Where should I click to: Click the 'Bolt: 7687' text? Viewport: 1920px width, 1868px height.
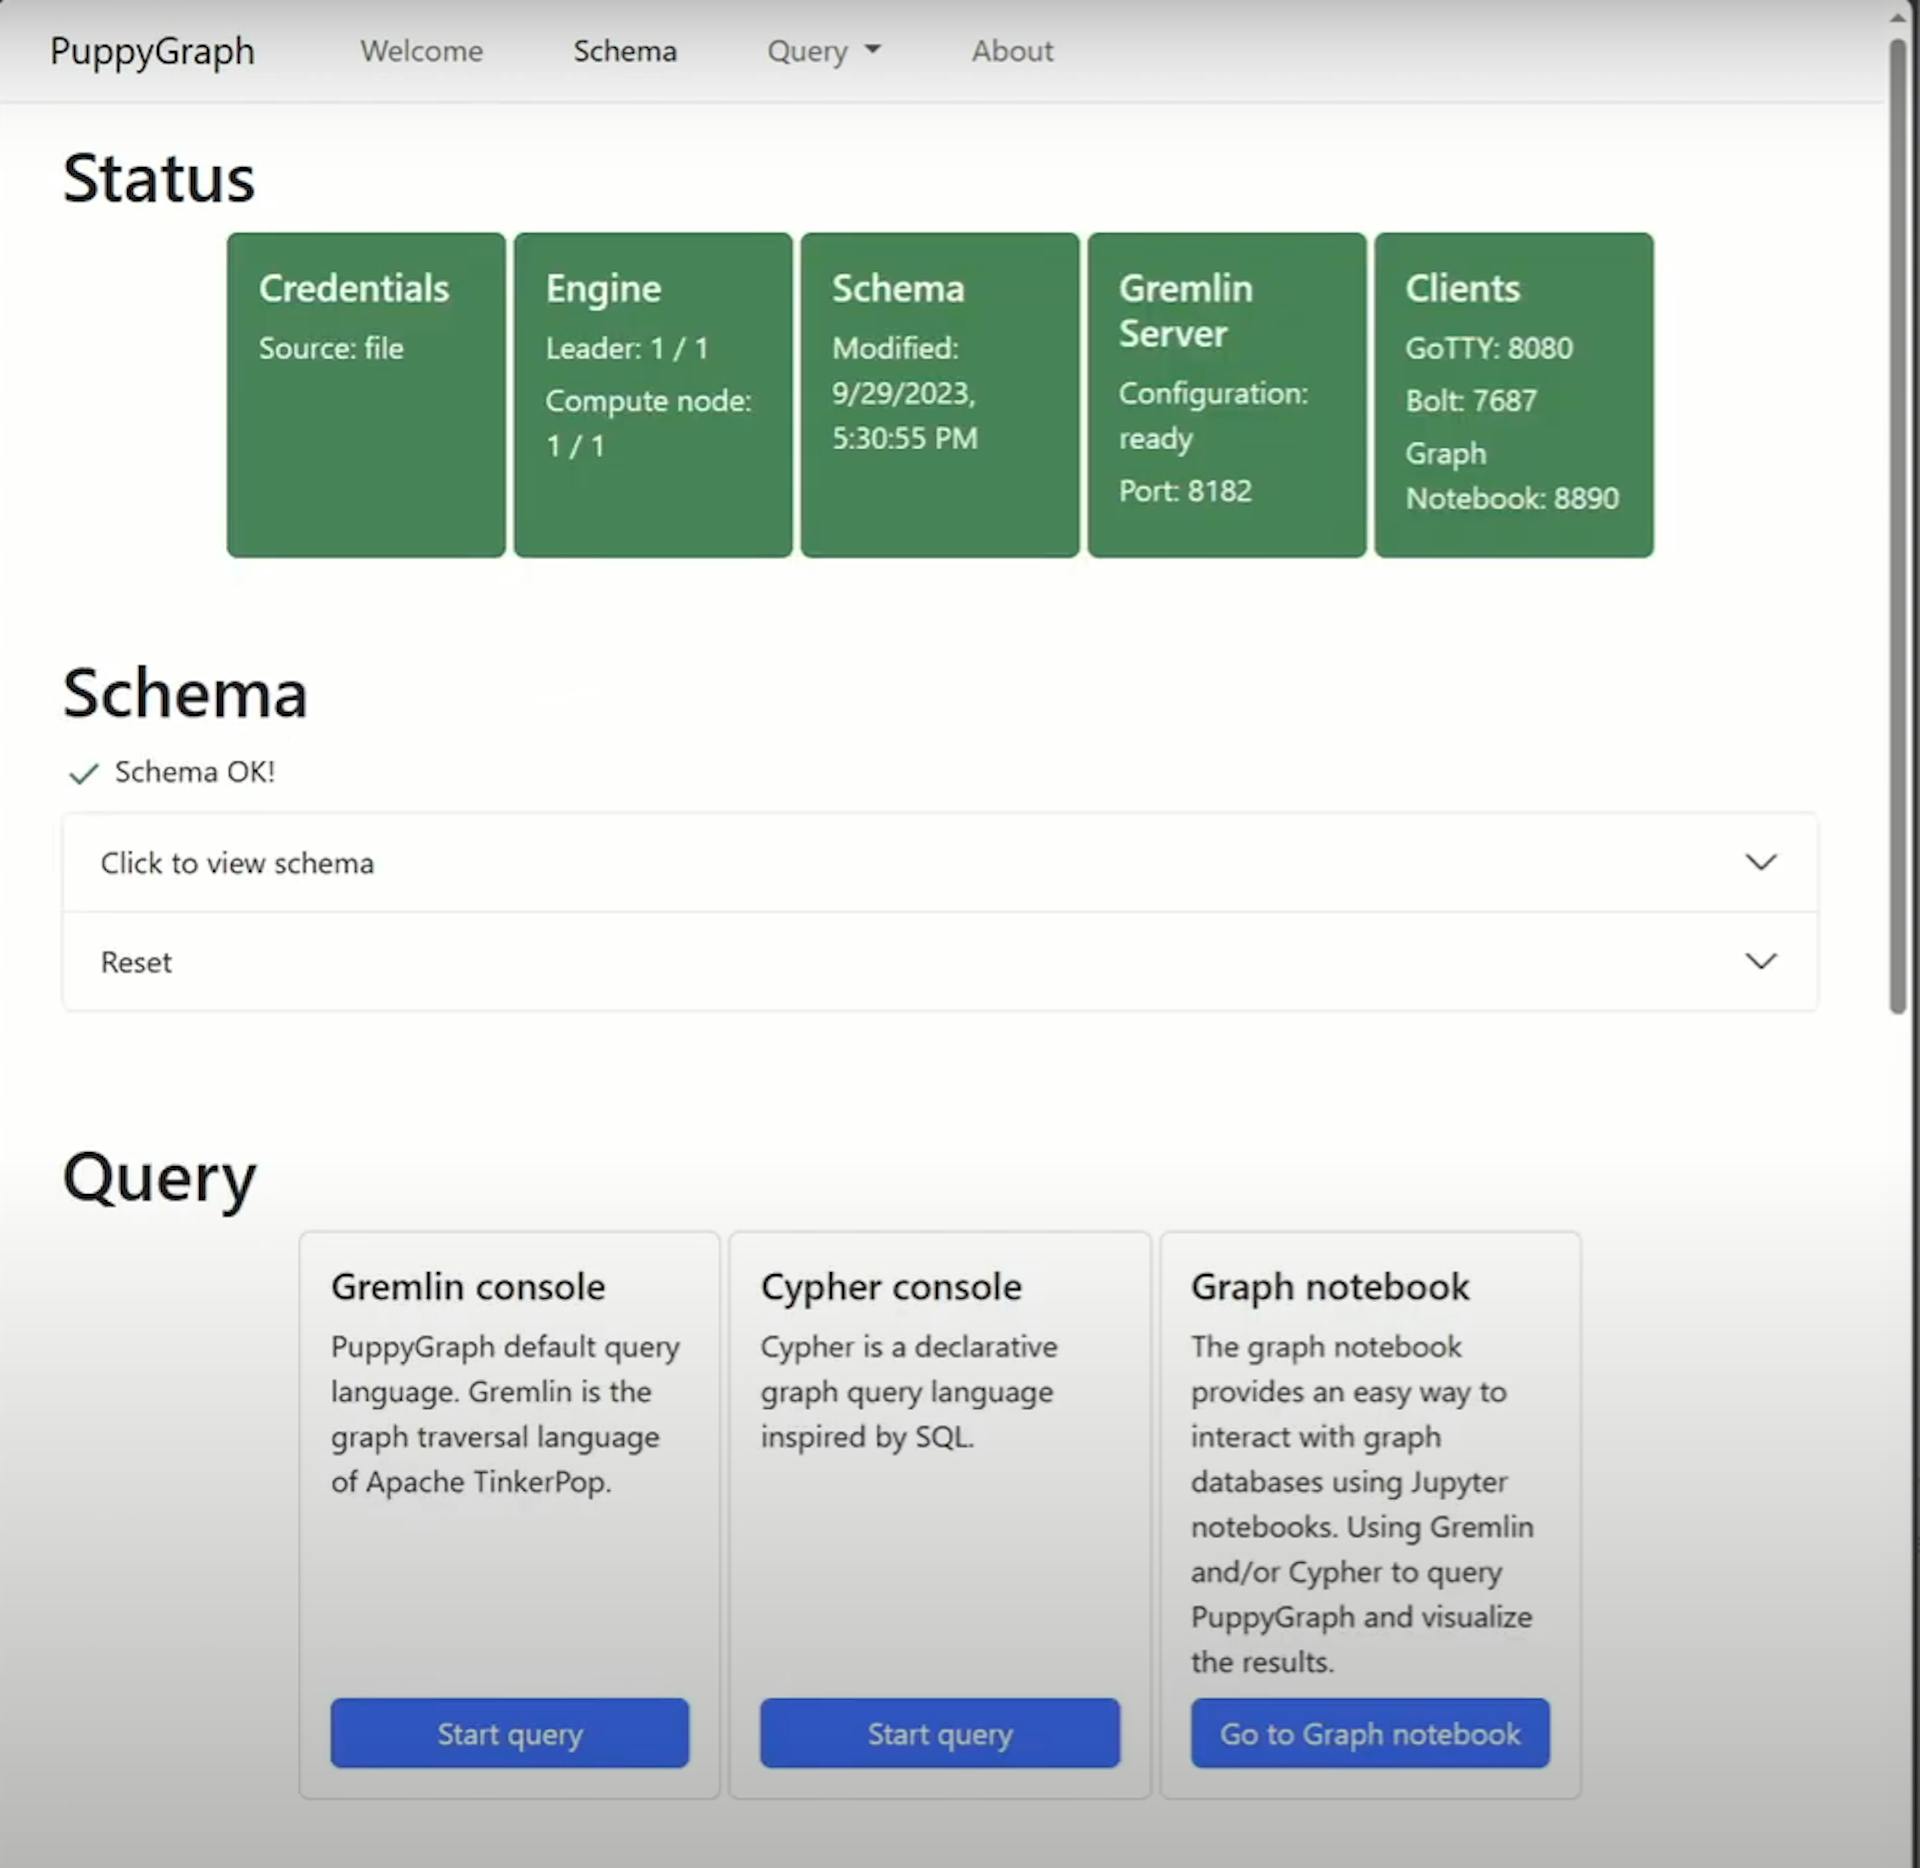(1471, 401)
